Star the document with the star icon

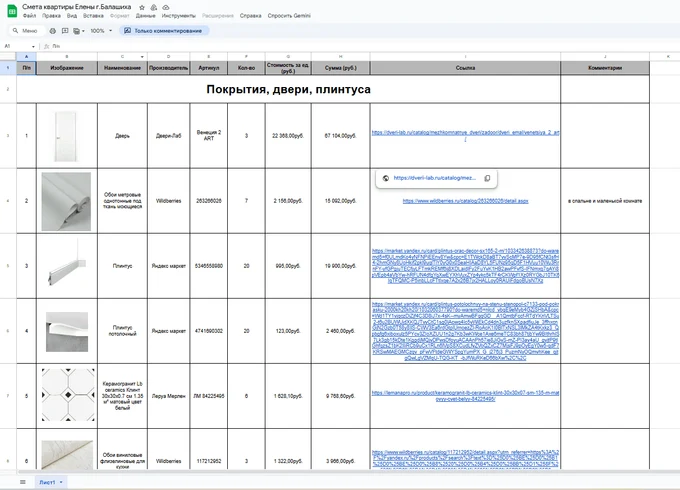click(x=142, y=7)
